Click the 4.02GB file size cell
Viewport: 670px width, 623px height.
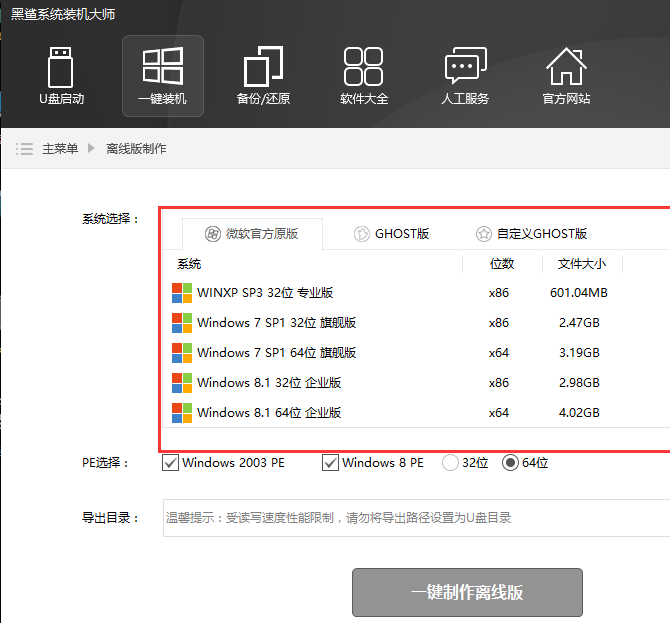(579, 412)
